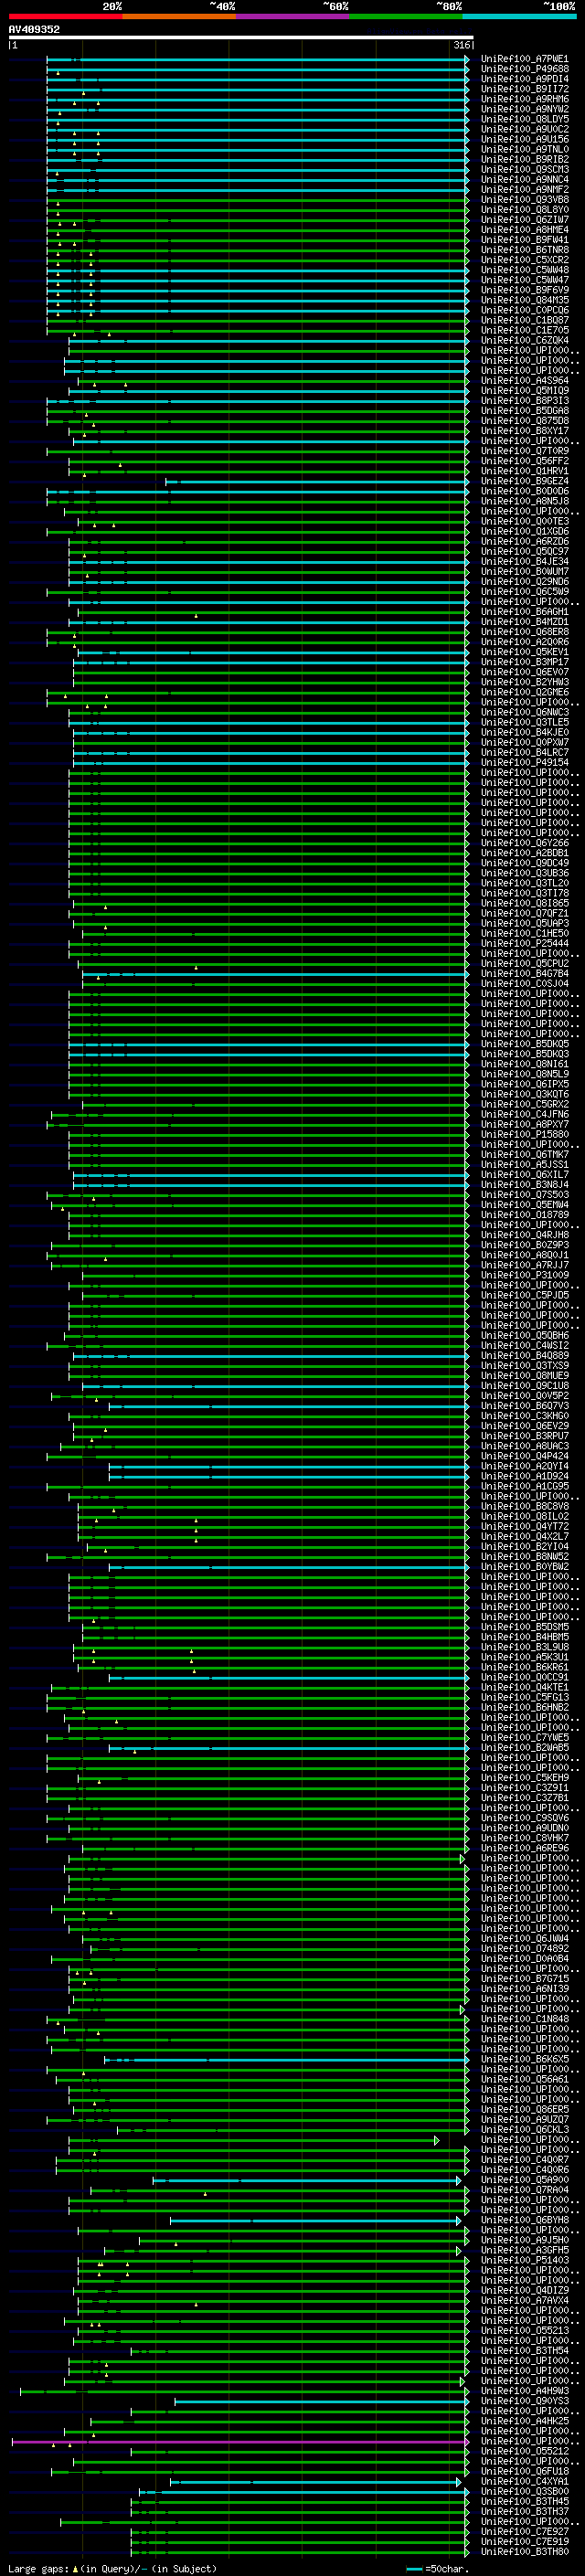This screenshot has height=2576, width=585.
Task: Select the UniRef100_B4G7B4 entry
Action: (524, 974)
